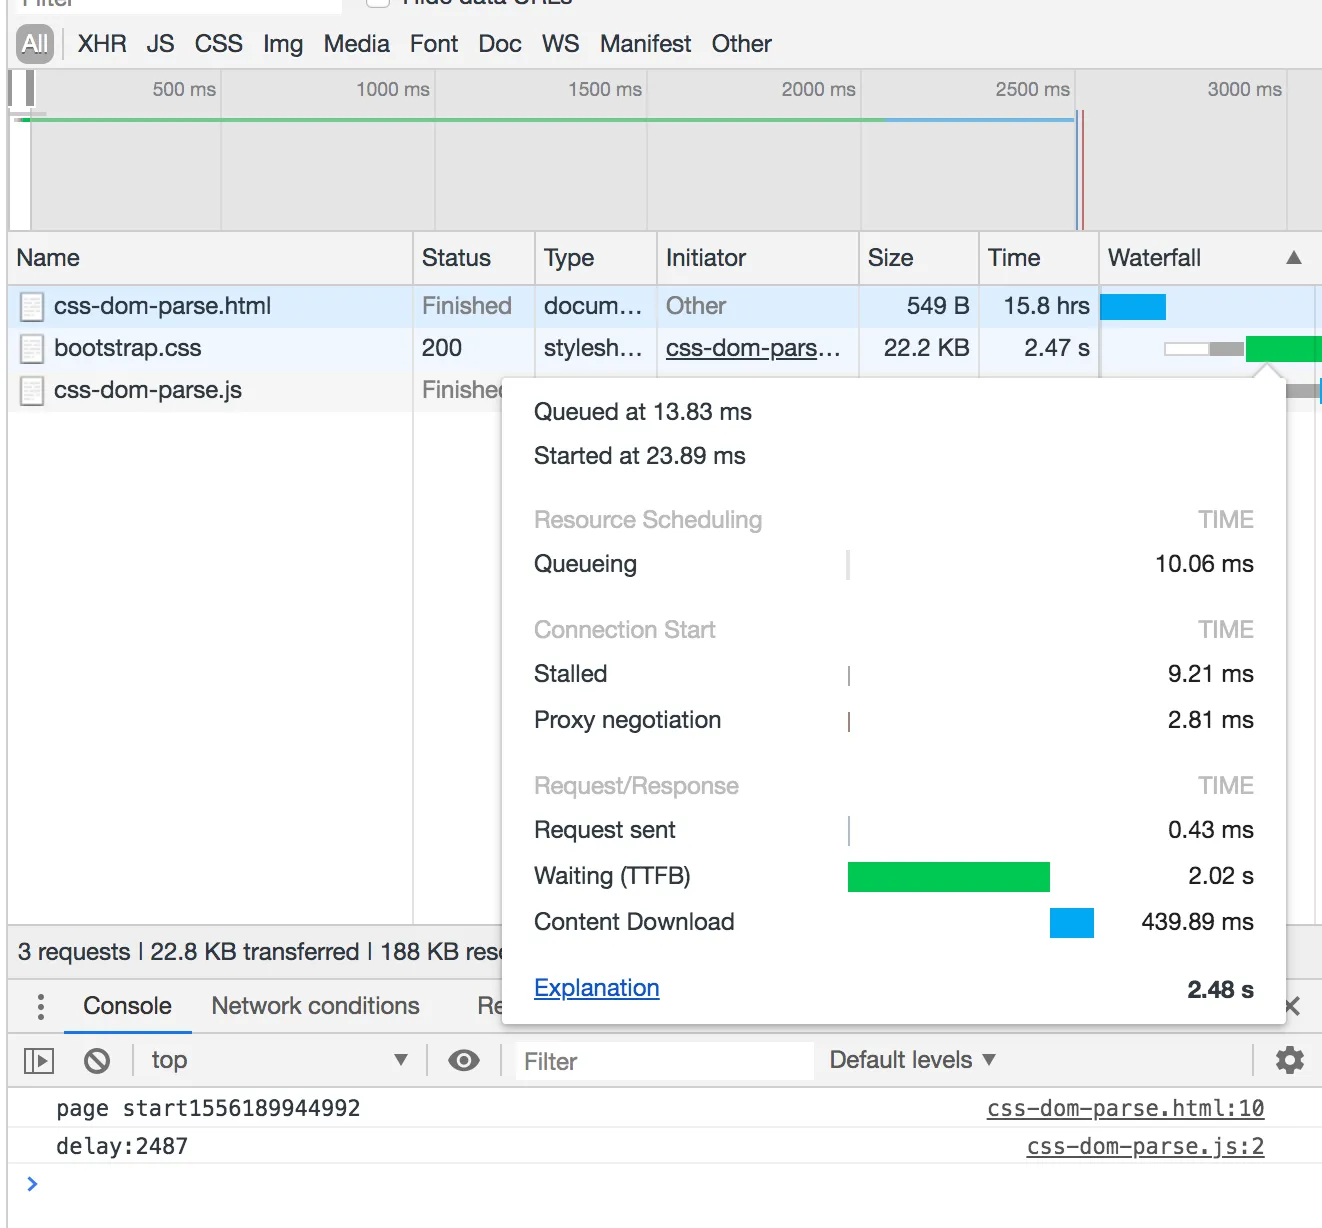Expand the Default levels dropdown
This screenshot has height=1228, width=1322.
(912, 1060)
